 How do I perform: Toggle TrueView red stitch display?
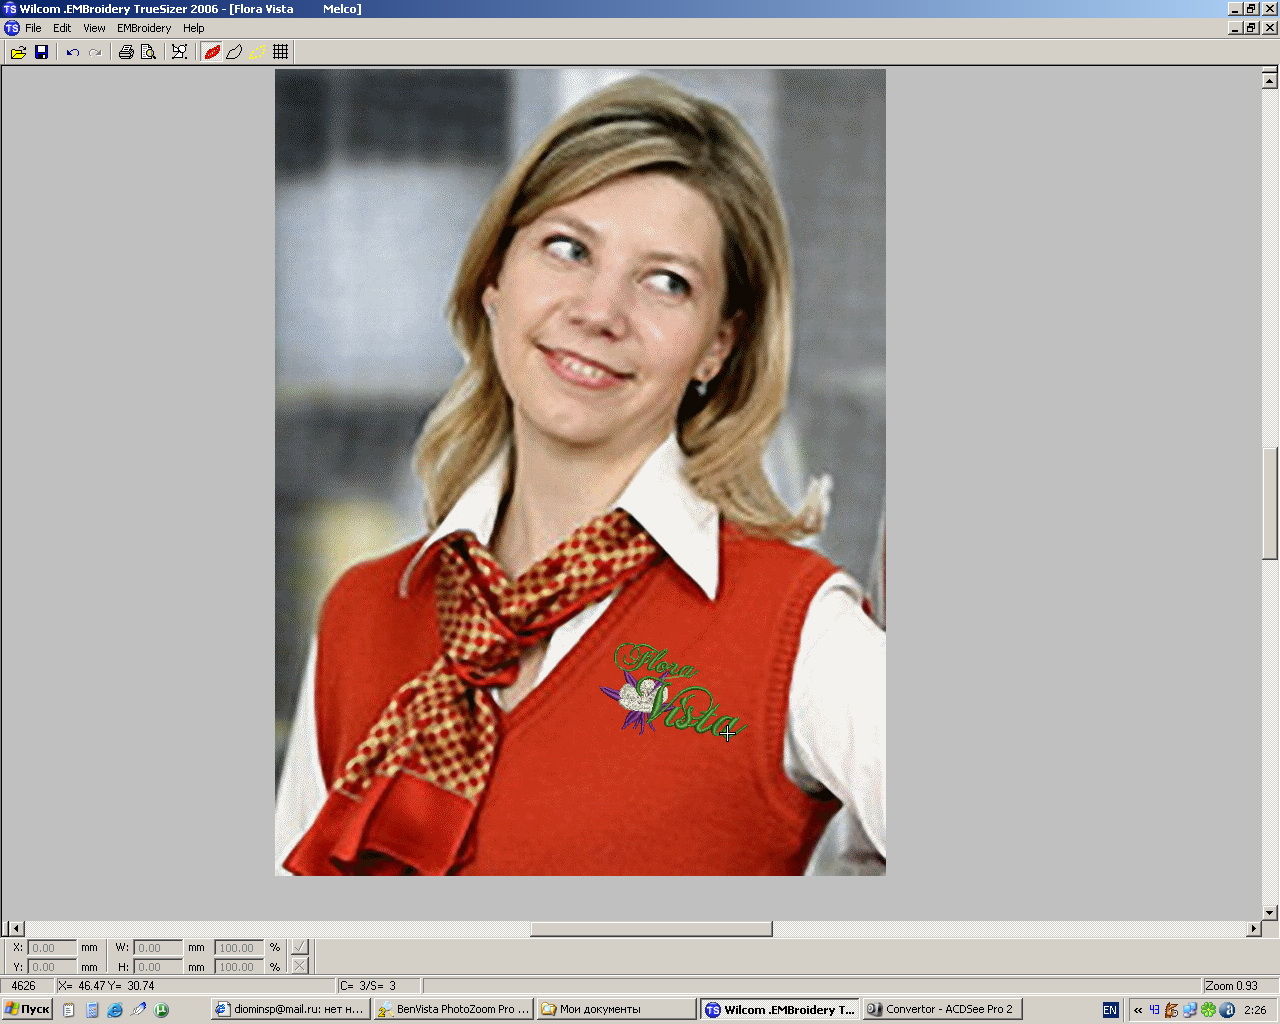tap(212, 52)
